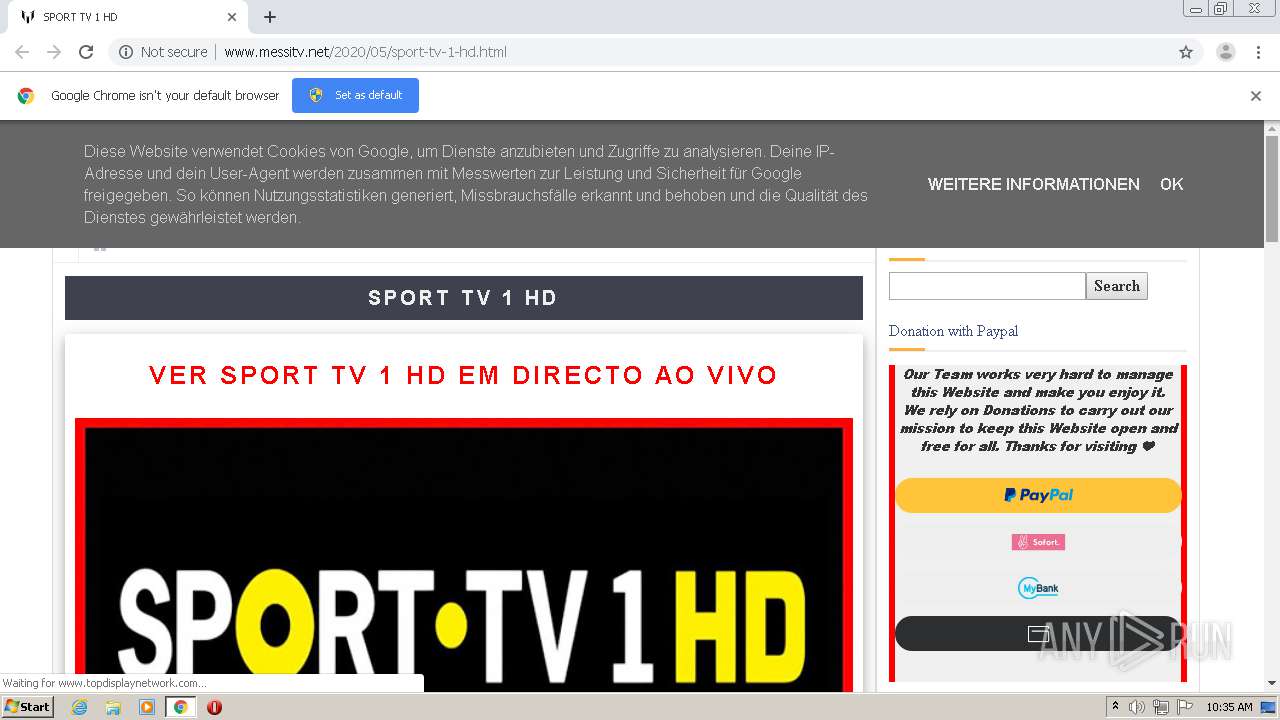Choose Sofort payment option
1280x720 pixels.
coord(1038,542)
